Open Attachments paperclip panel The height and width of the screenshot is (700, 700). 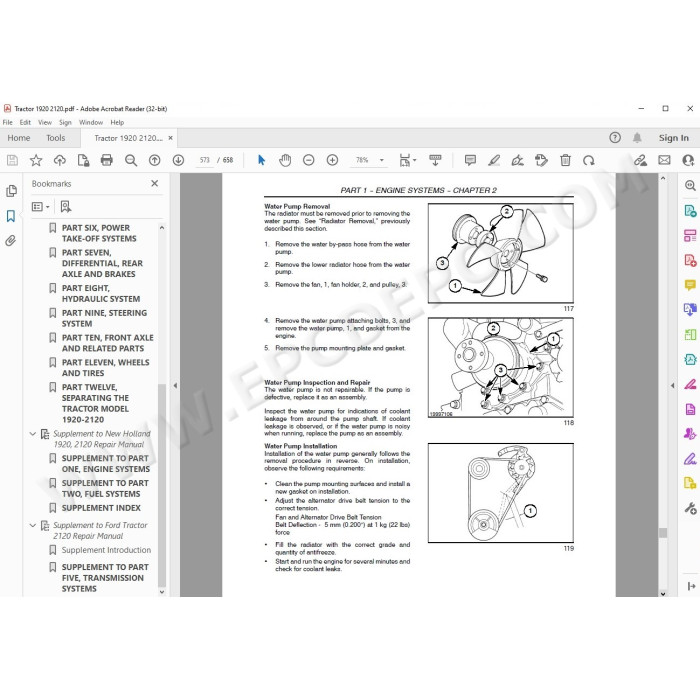(11, 241)
